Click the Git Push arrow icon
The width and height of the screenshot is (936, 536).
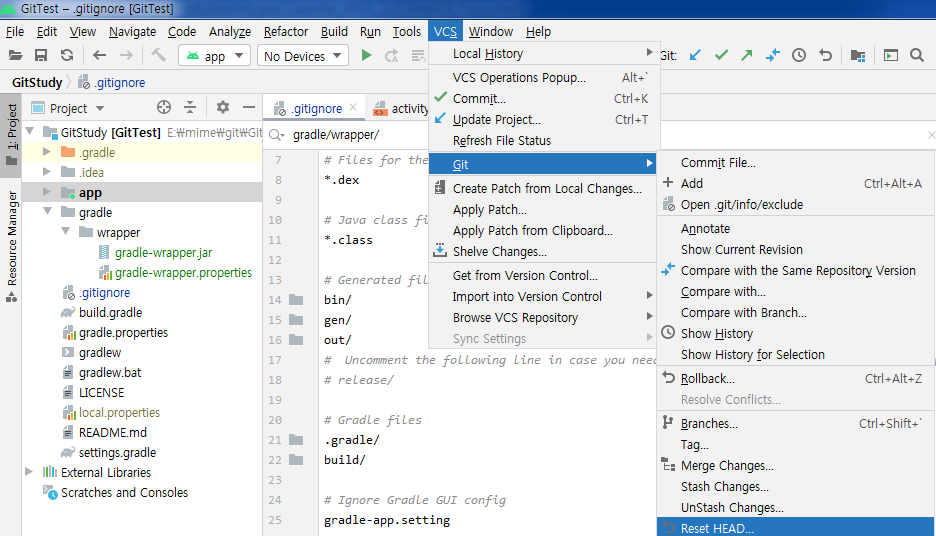tap(747, 56)
